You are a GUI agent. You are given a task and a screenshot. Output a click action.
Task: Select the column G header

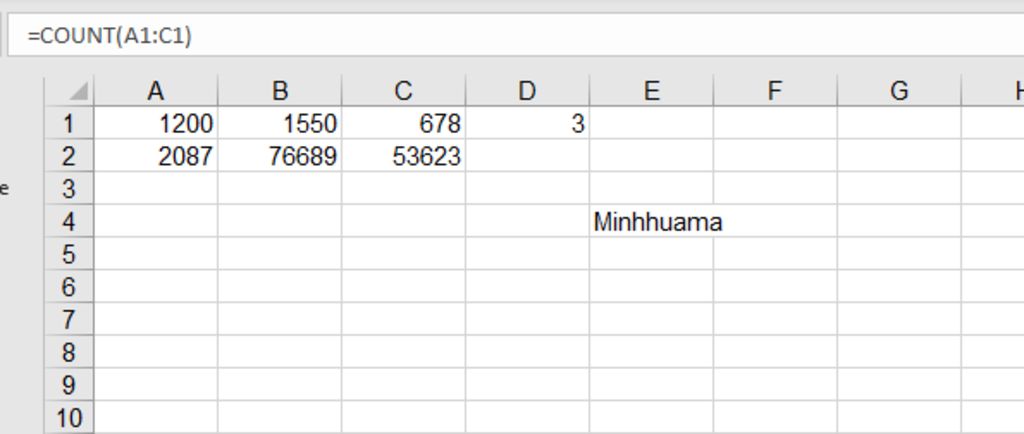[899, 91]
